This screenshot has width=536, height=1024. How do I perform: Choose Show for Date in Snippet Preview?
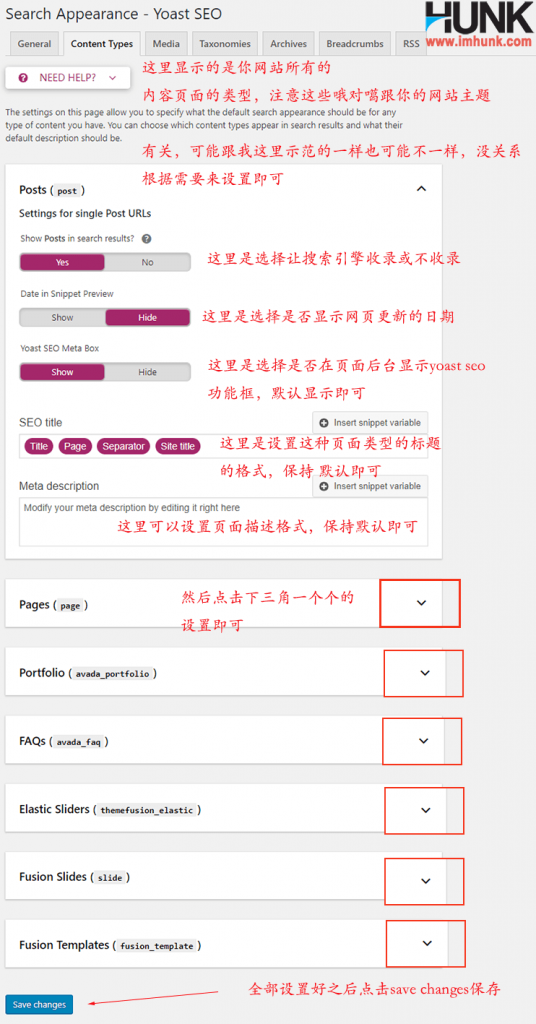[x=62, y=317]
